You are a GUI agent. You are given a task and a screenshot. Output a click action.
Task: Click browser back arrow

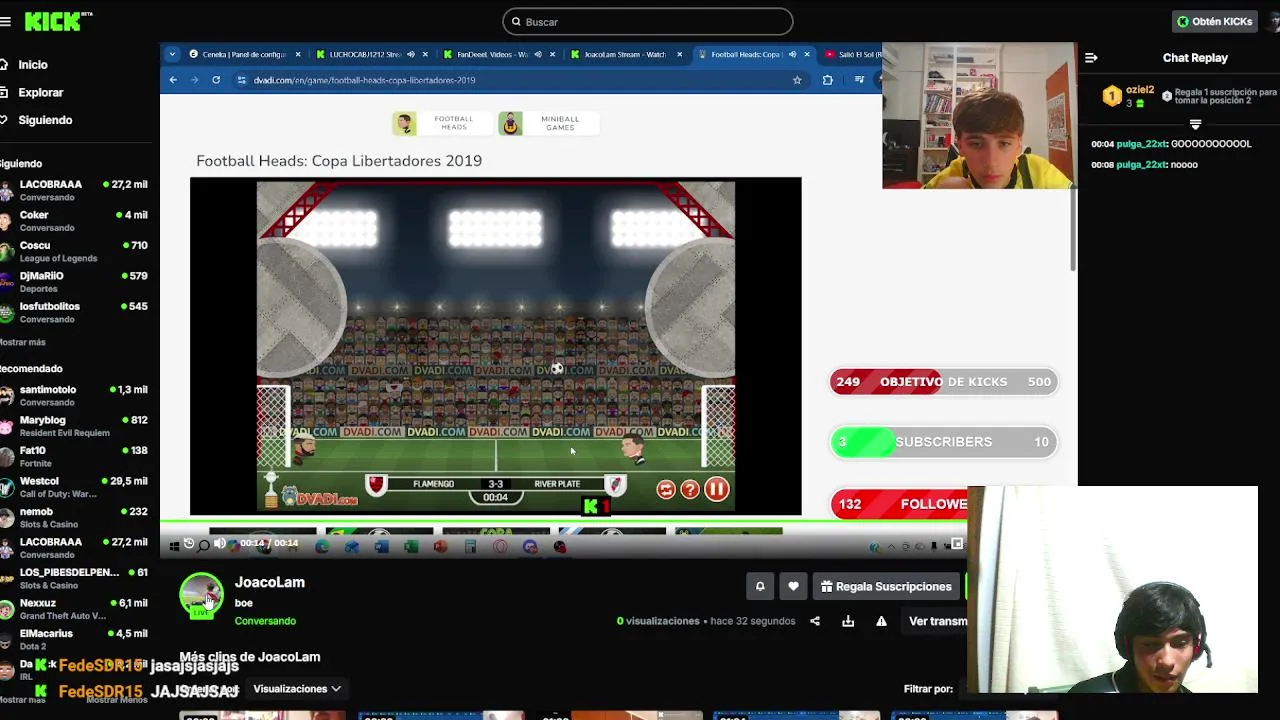click(173, 80)
